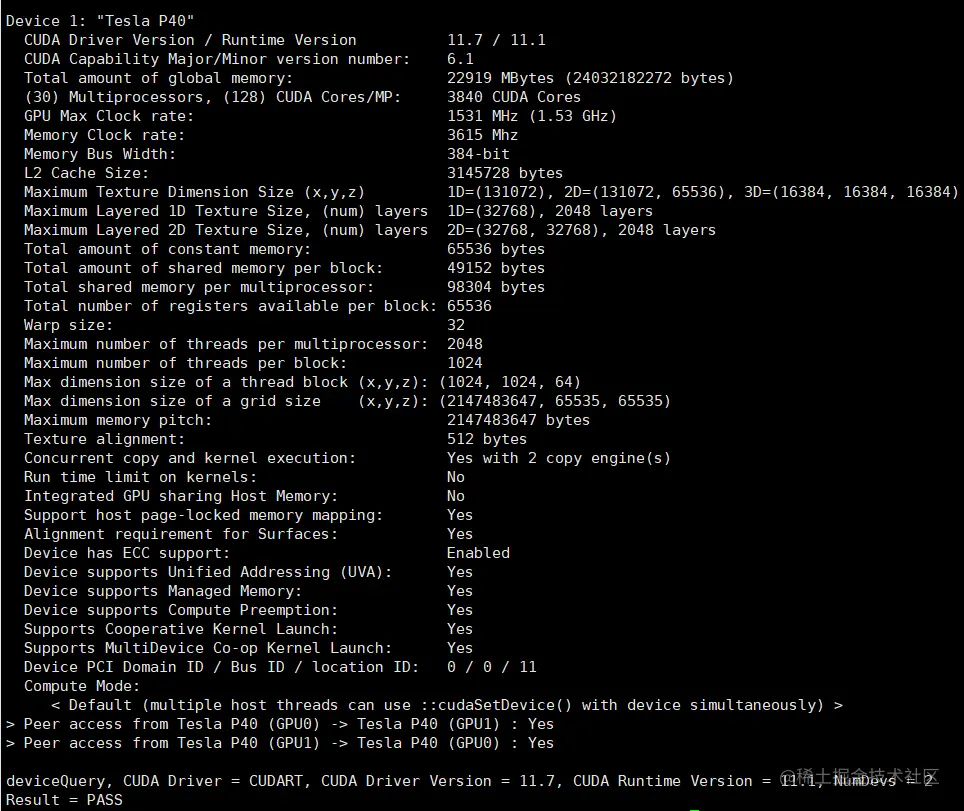This screenshot has height=811, width=964.
Task: Click the Warp size value 32
Action: tap(456, 325)
